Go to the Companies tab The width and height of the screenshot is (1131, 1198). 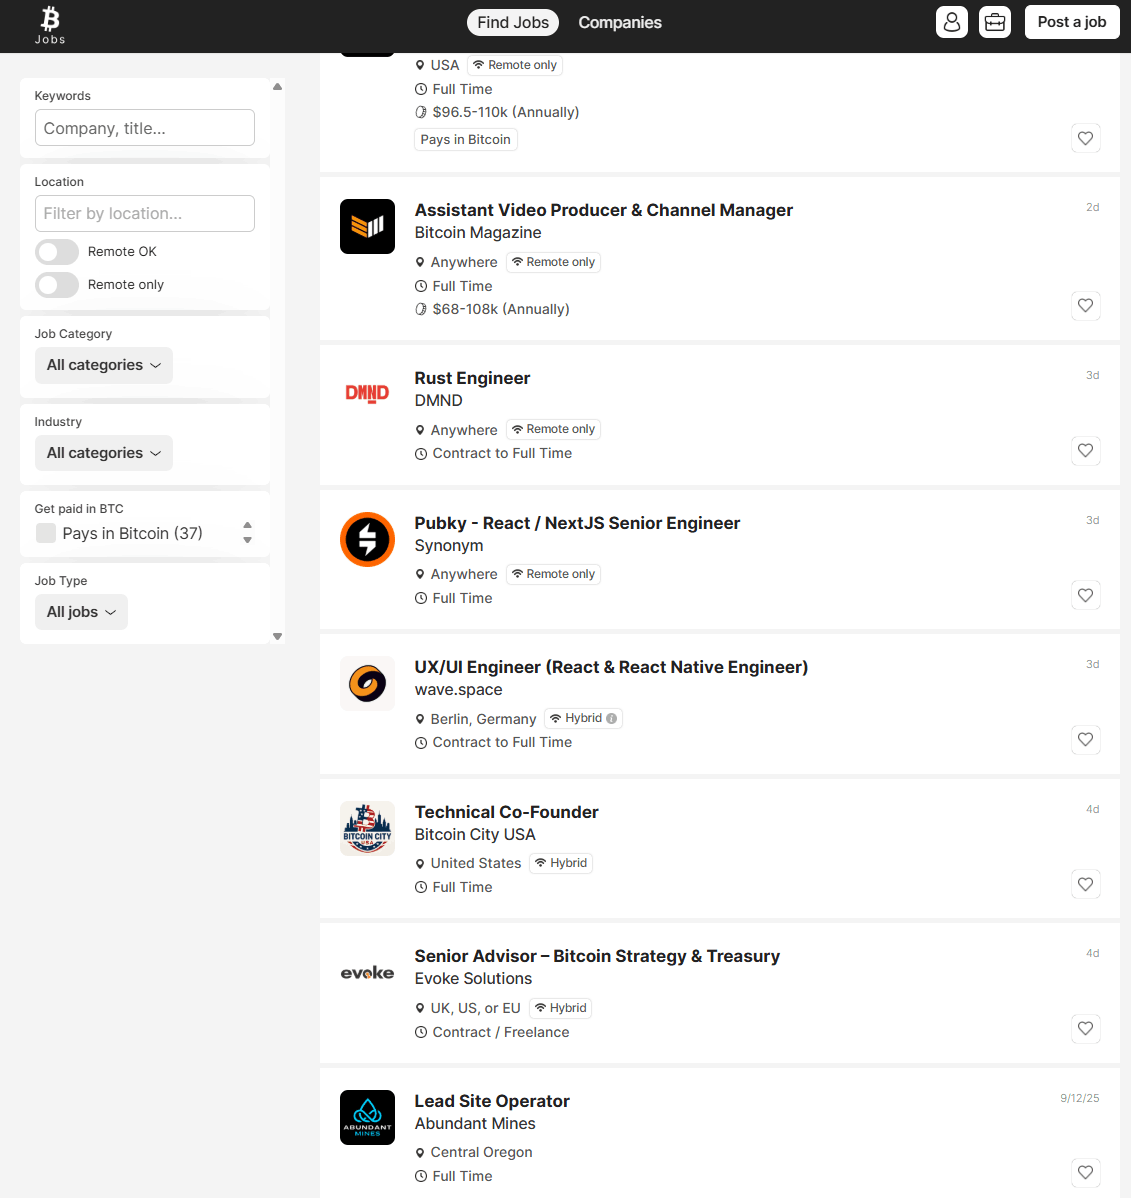pyautogui.click(x=620, y=22)
